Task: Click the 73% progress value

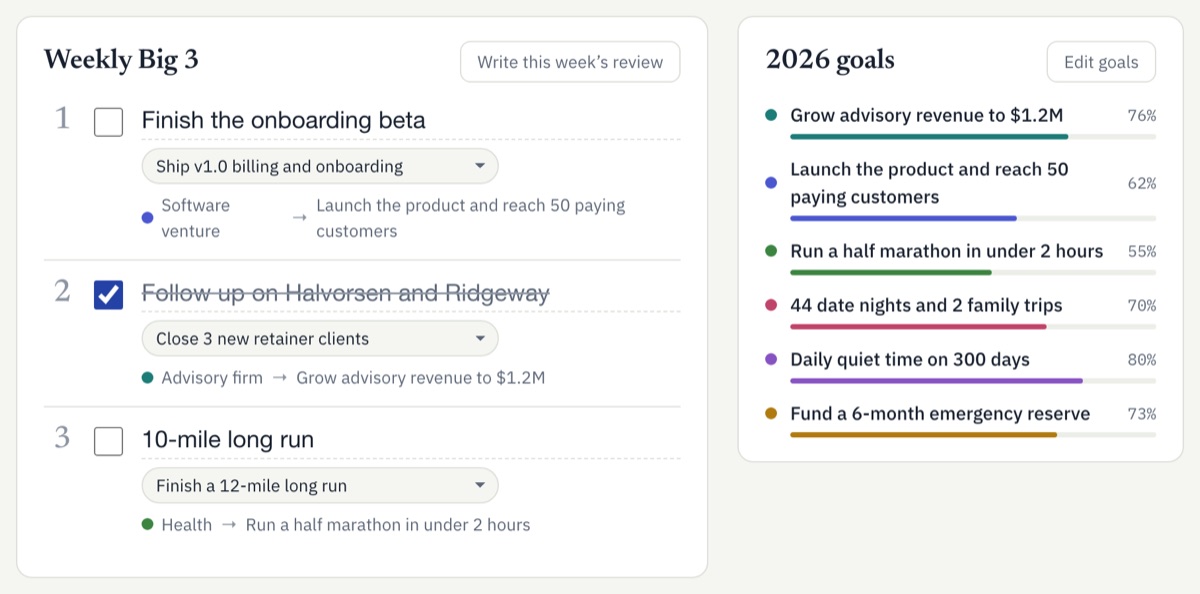Action: point(1142,413)
